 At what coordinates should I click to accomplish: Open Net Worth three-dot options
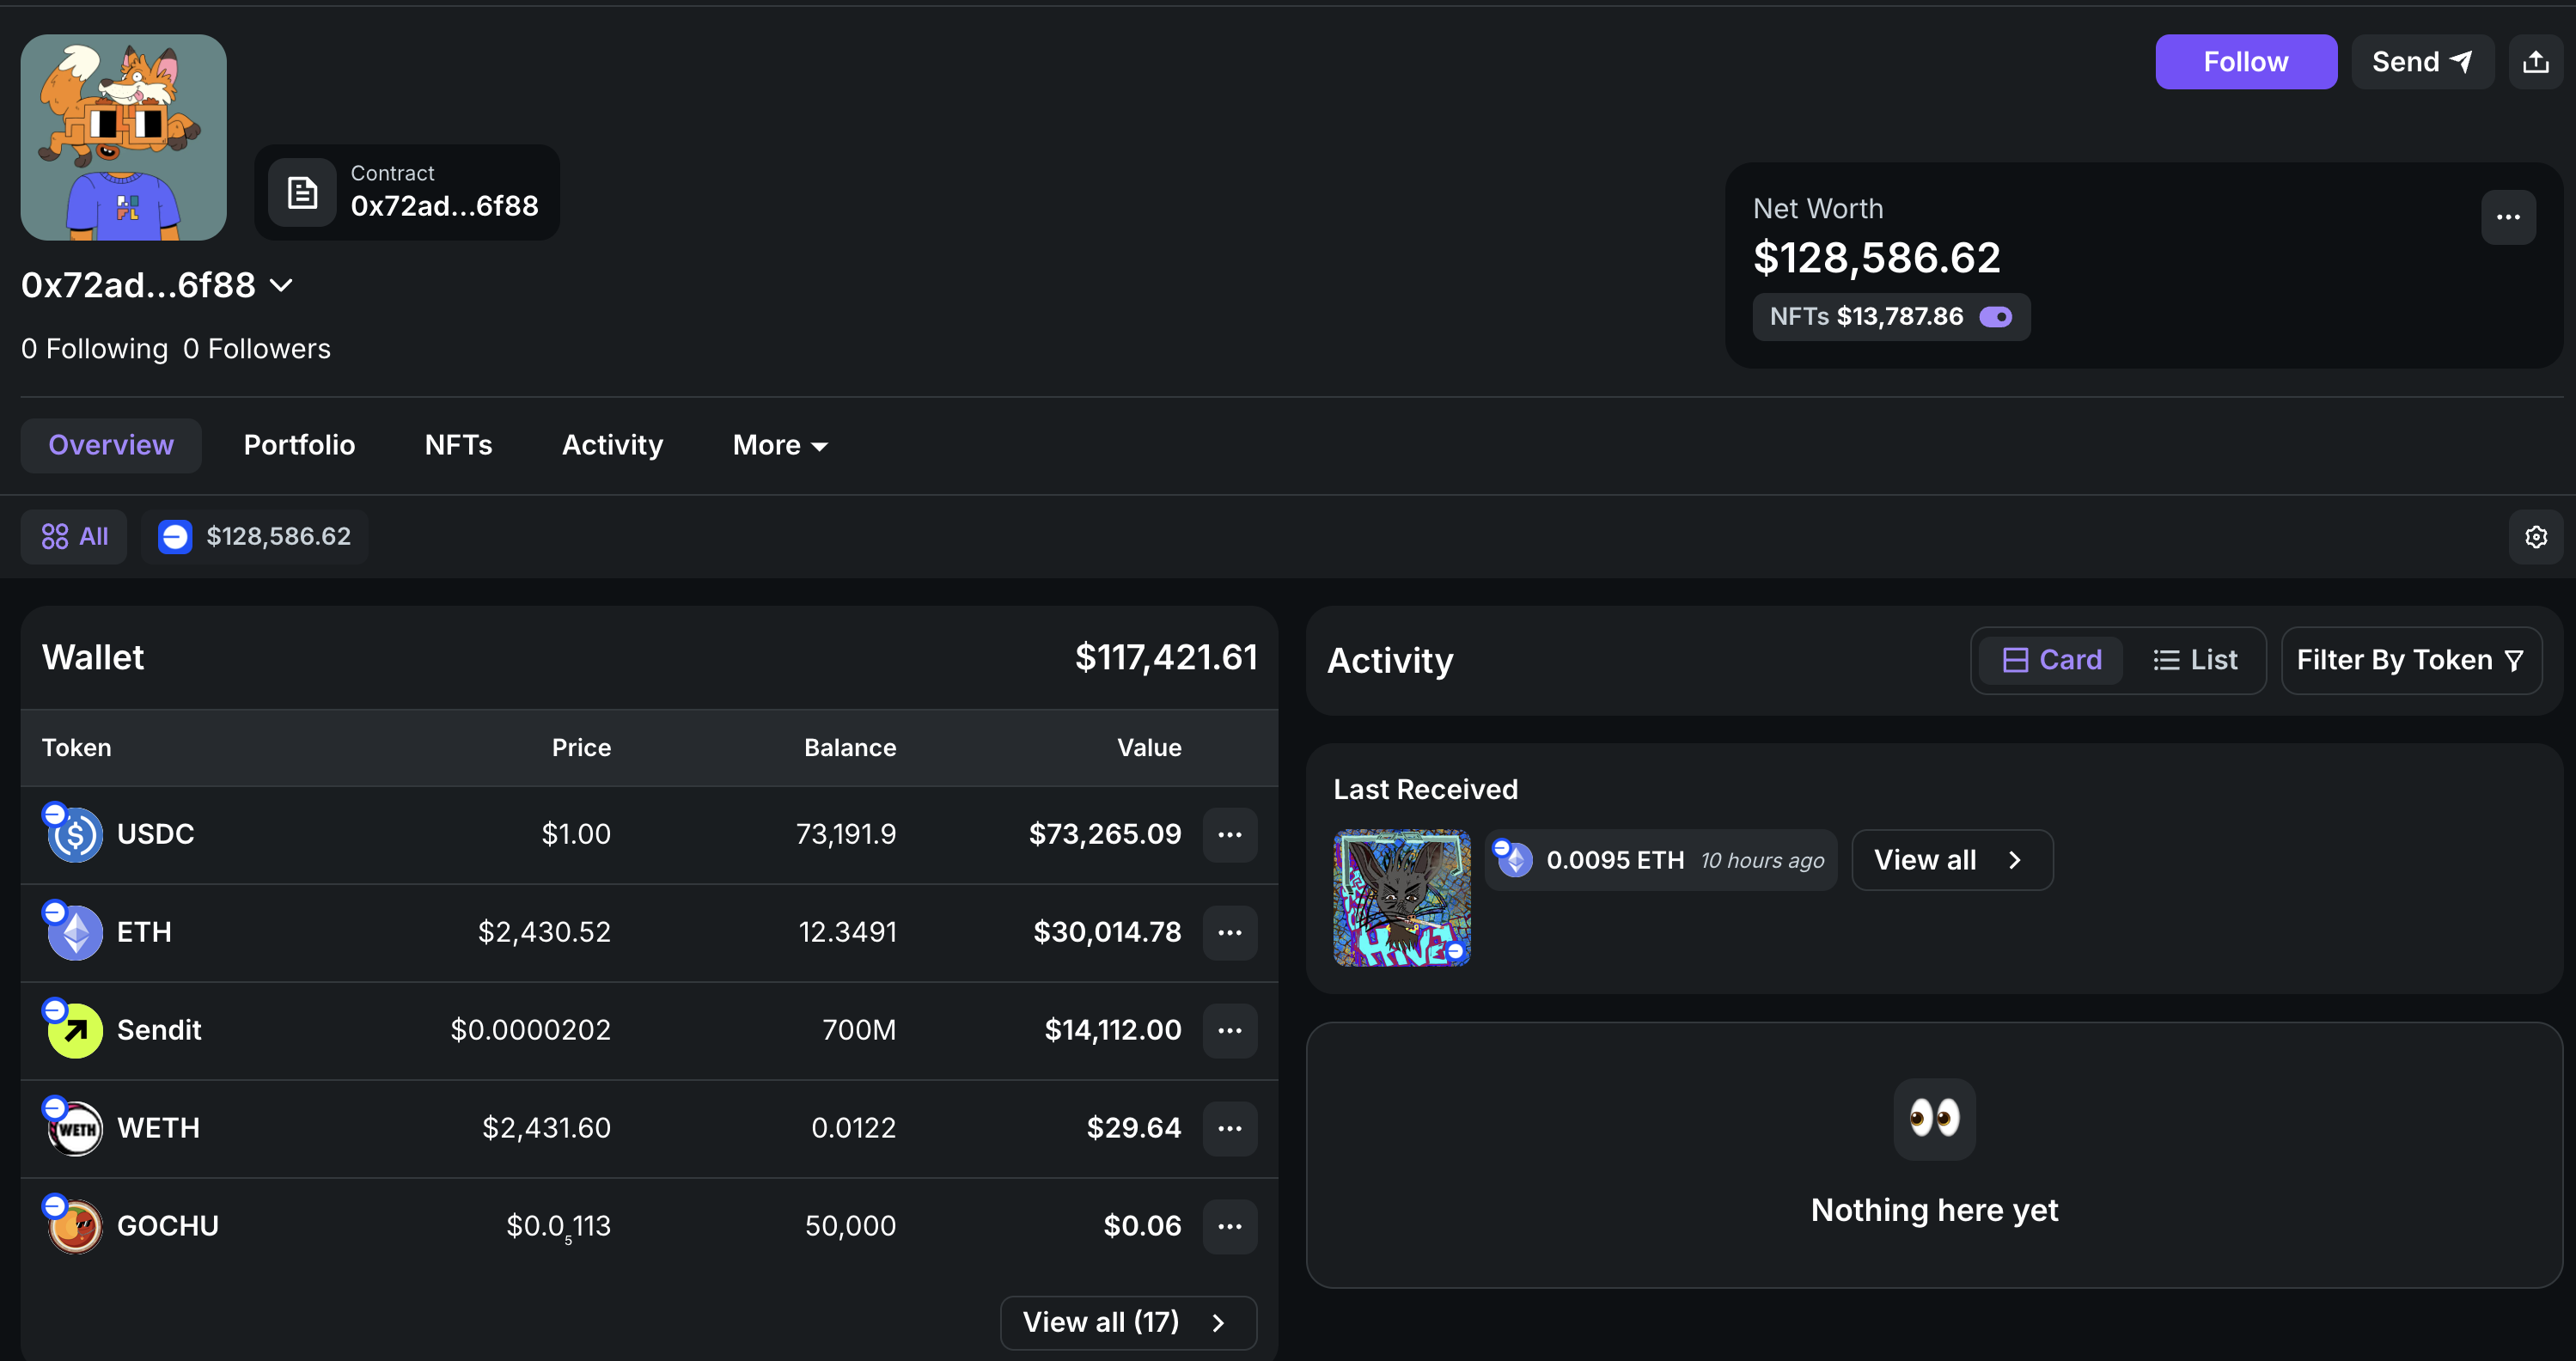click(2507, 217)
